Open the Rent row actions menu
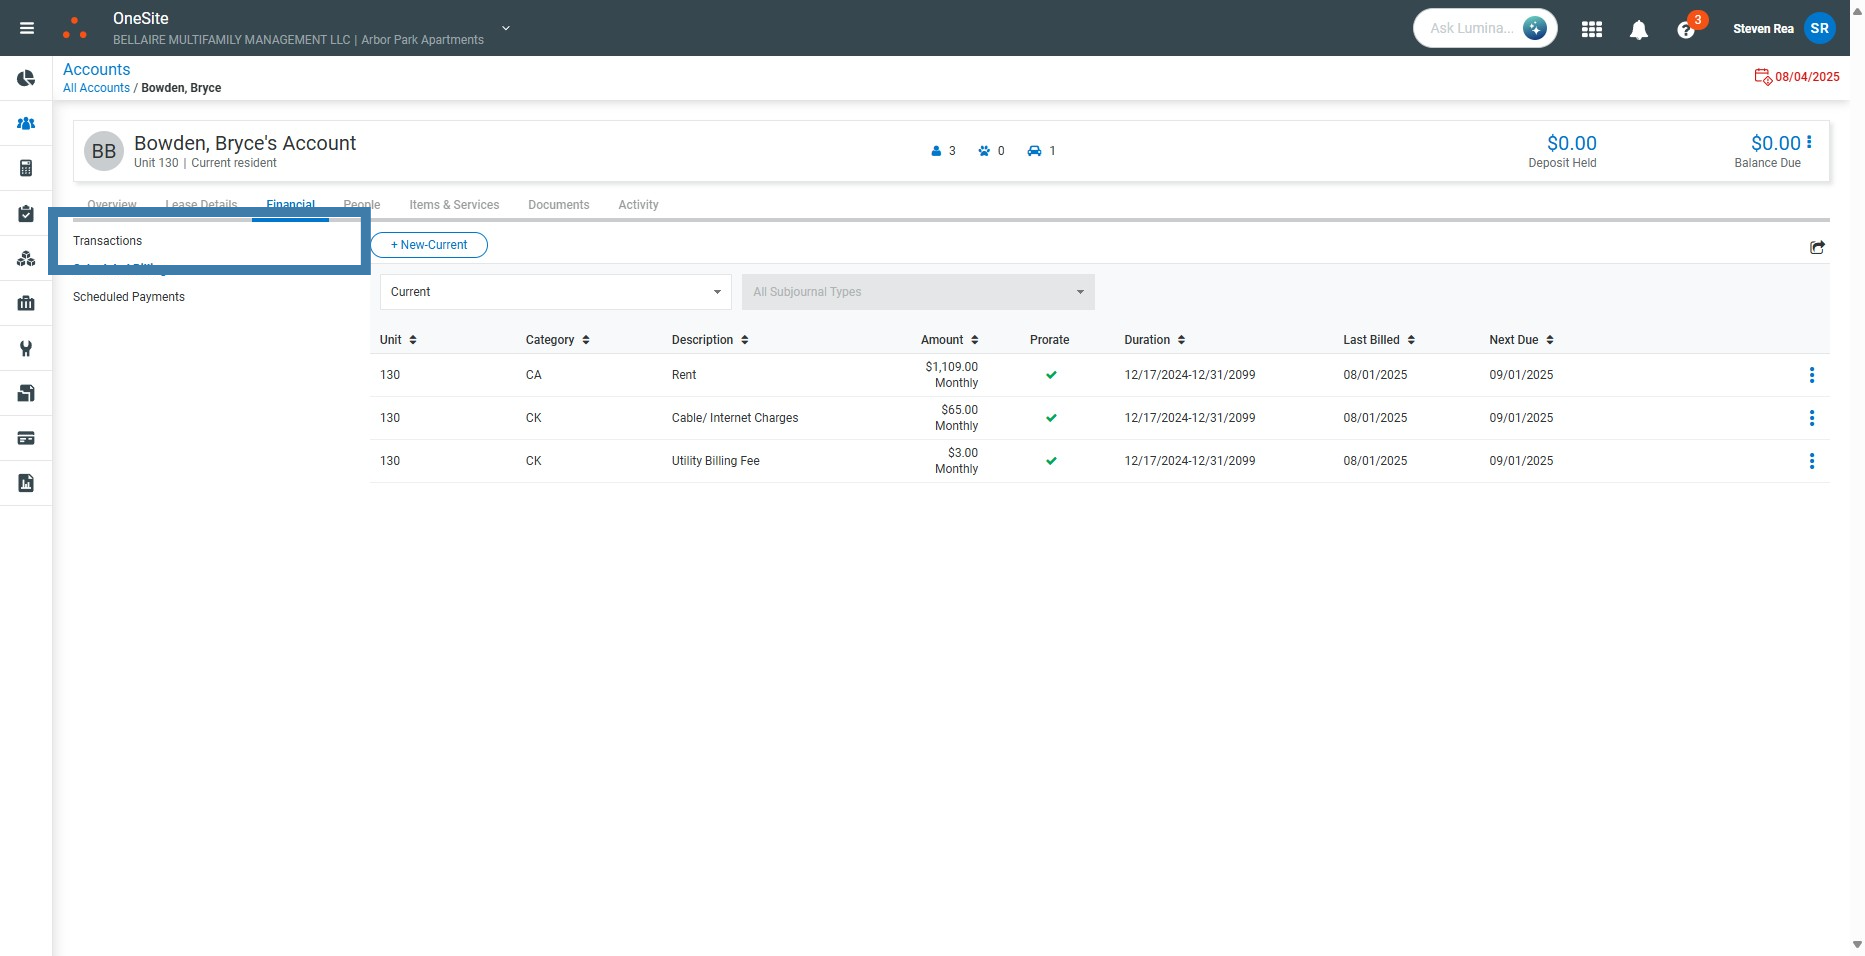1865x956 pixels. coord(1811,375)
